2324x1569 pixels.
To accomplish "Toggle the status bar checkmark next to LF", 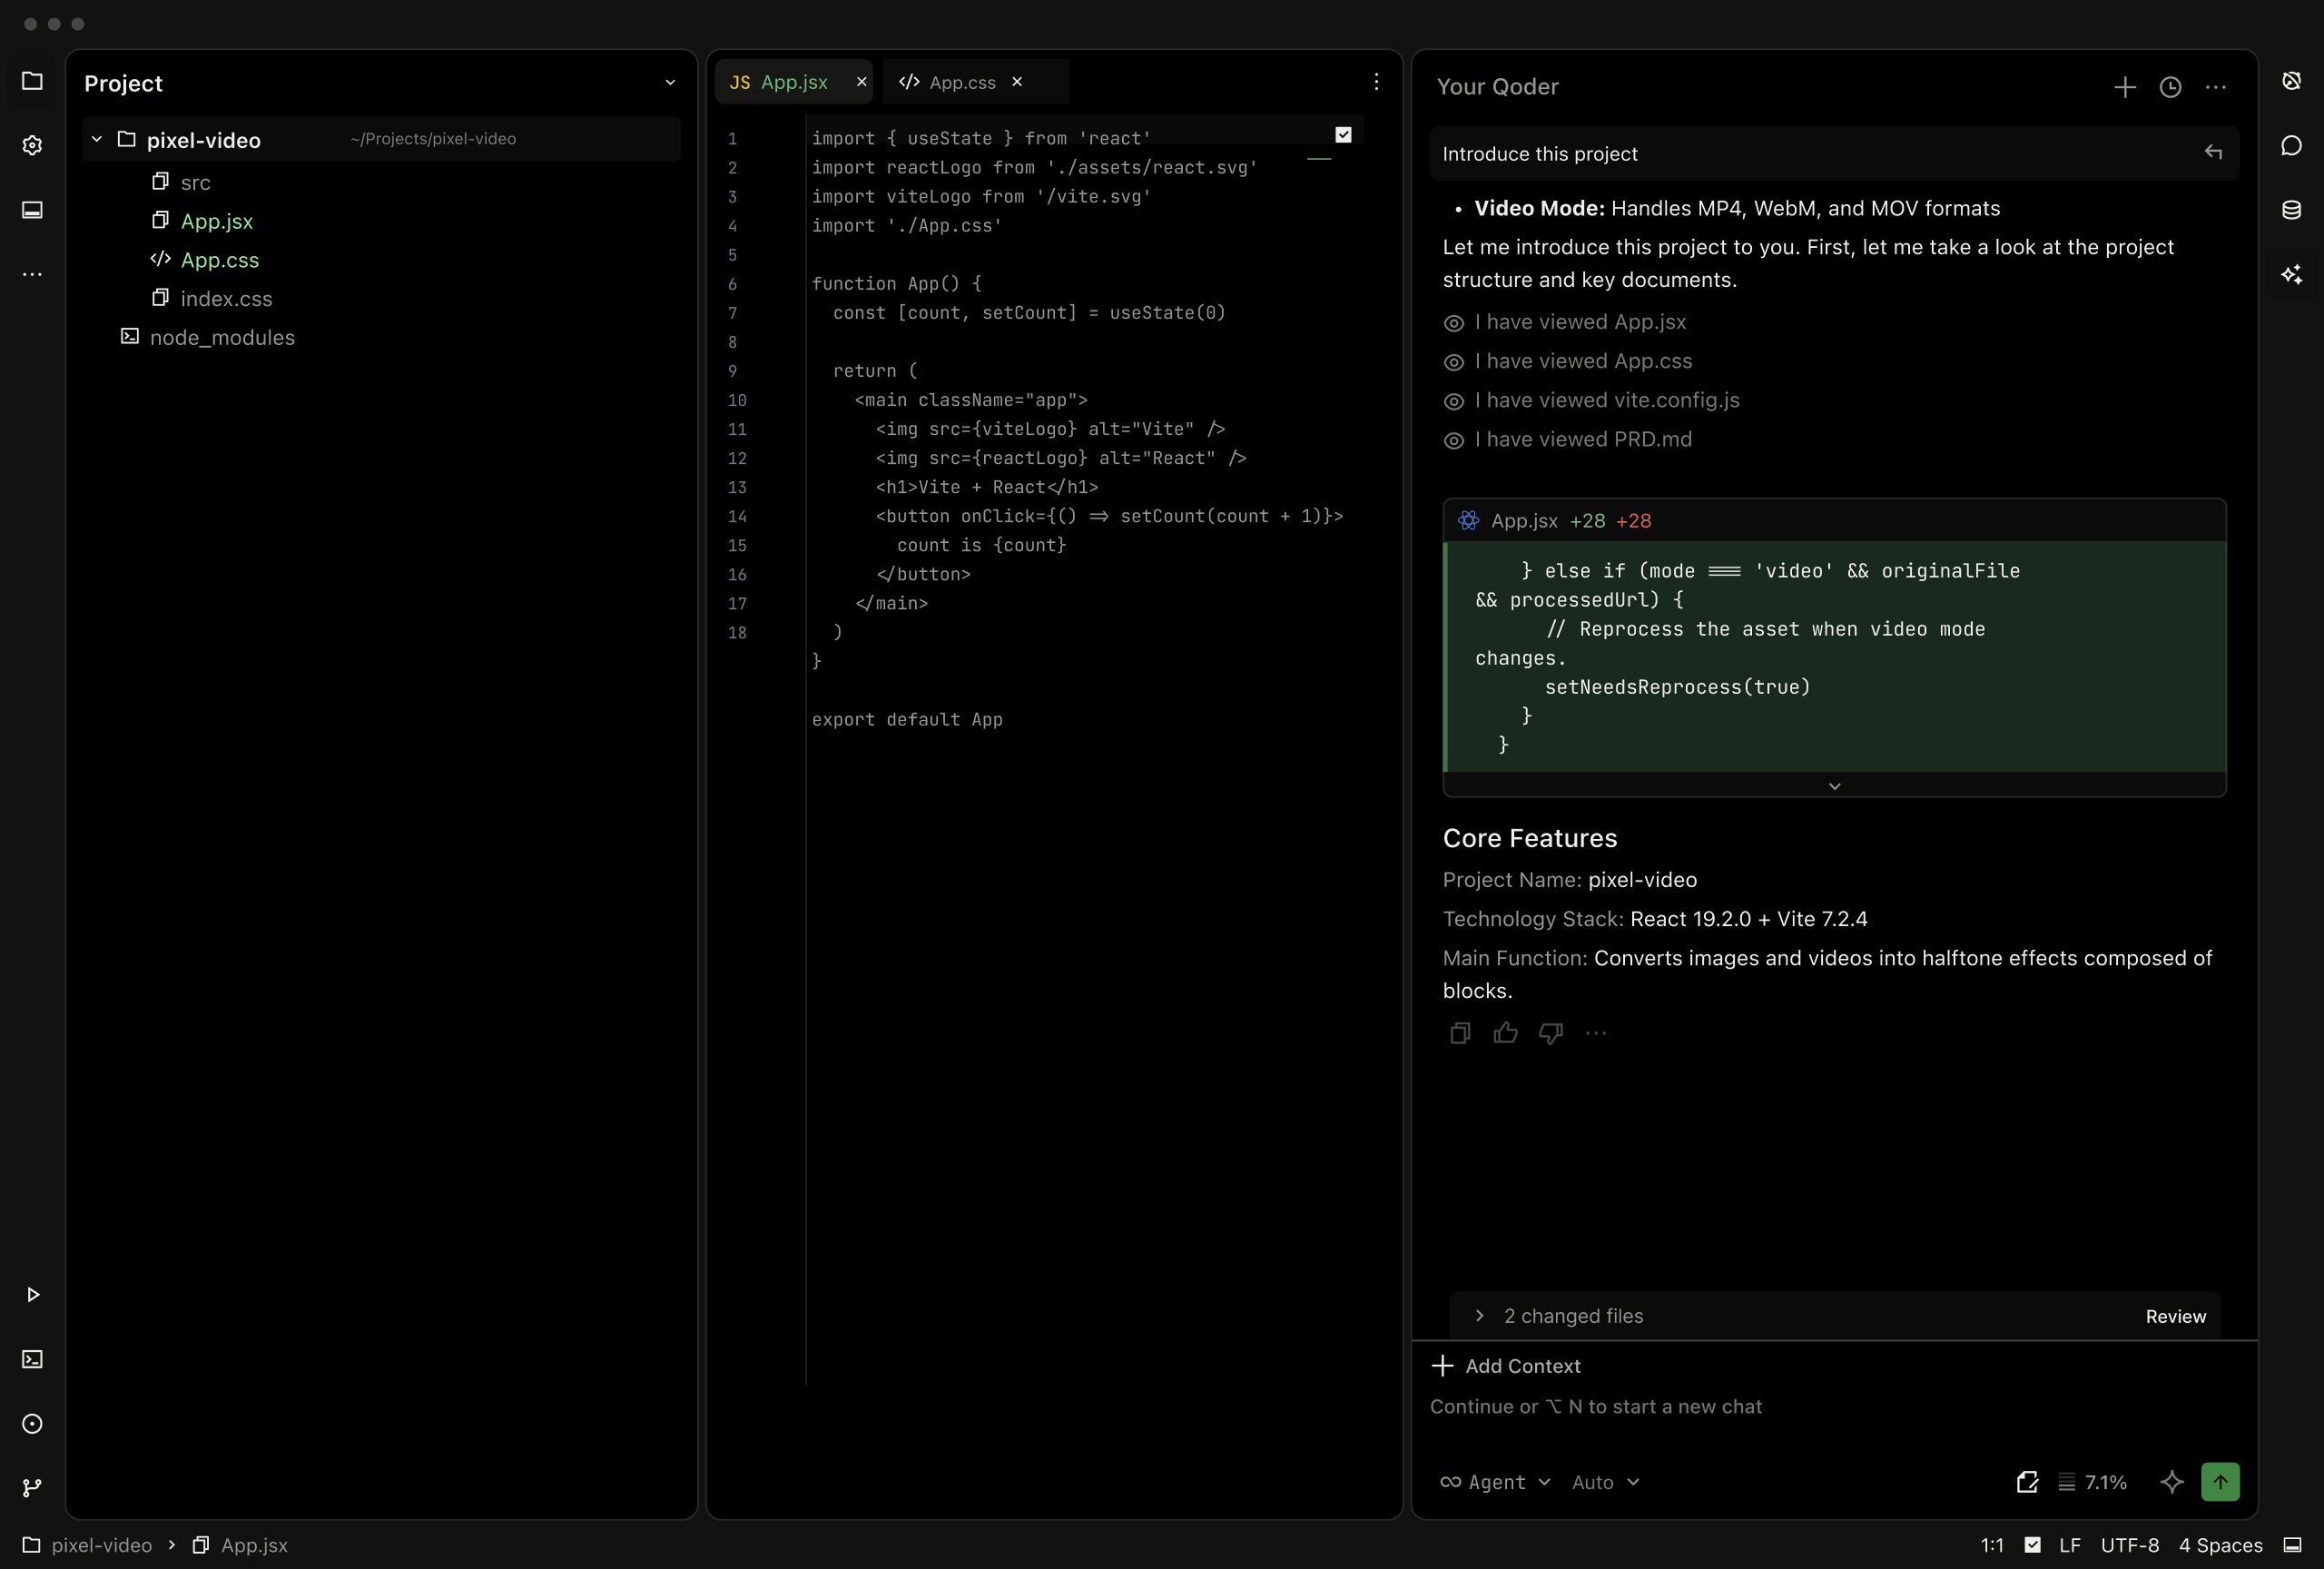I will (x=2032, y=1545).
